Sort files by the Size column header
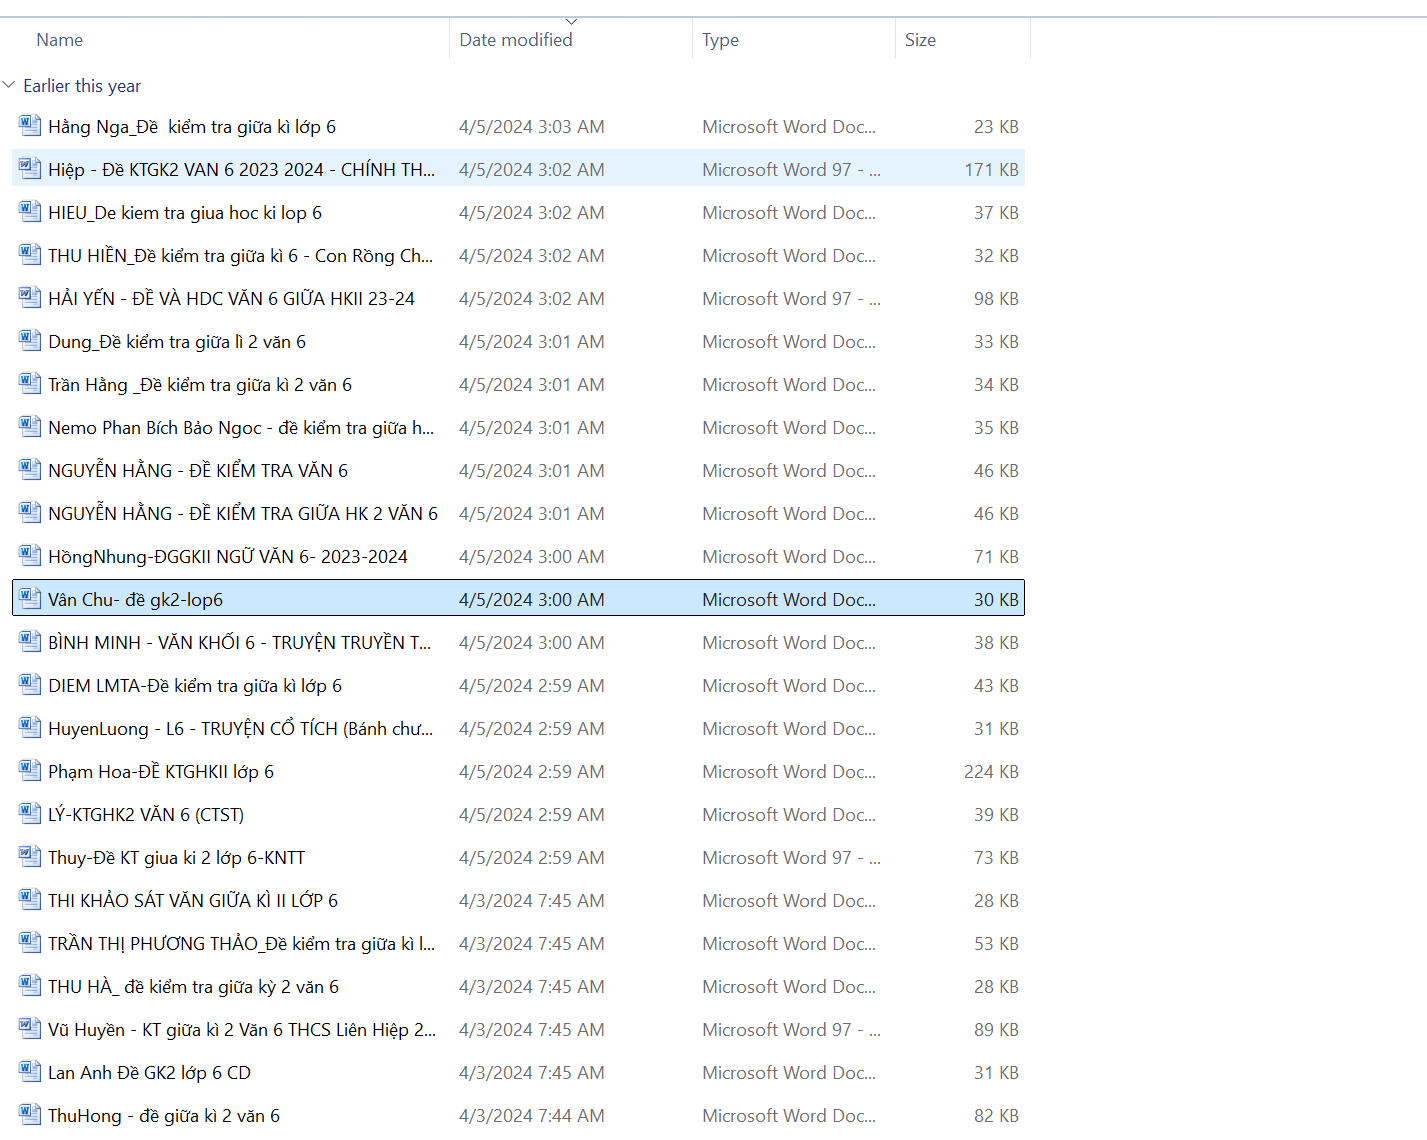 point(920,40)
